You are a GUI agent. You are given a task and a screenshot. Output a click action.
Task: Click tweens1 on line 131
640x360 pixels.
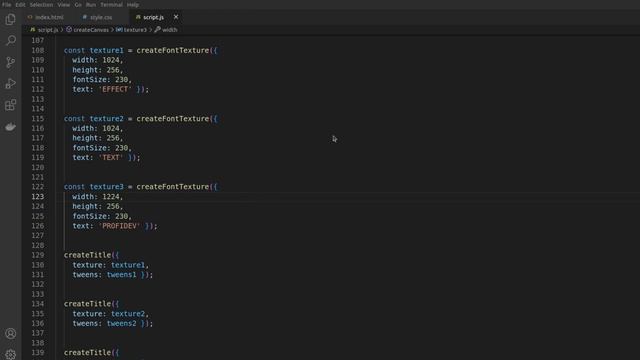click(x=121, y=275)
